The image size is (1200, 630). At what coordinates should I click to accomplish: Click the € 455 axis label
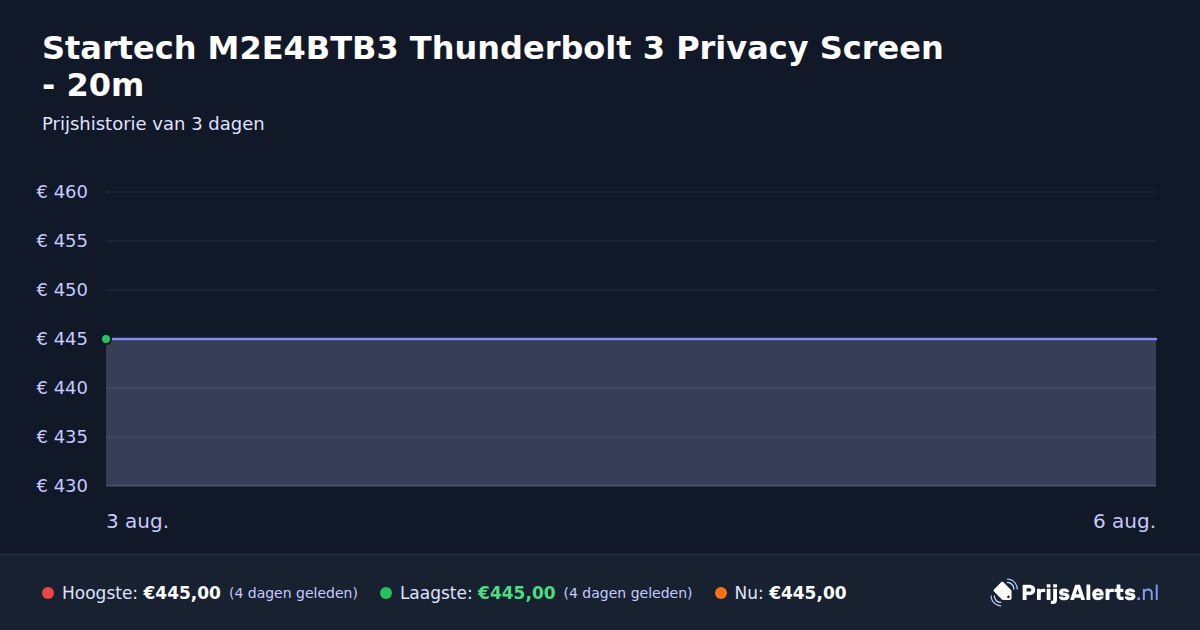[x=62, y=241]
